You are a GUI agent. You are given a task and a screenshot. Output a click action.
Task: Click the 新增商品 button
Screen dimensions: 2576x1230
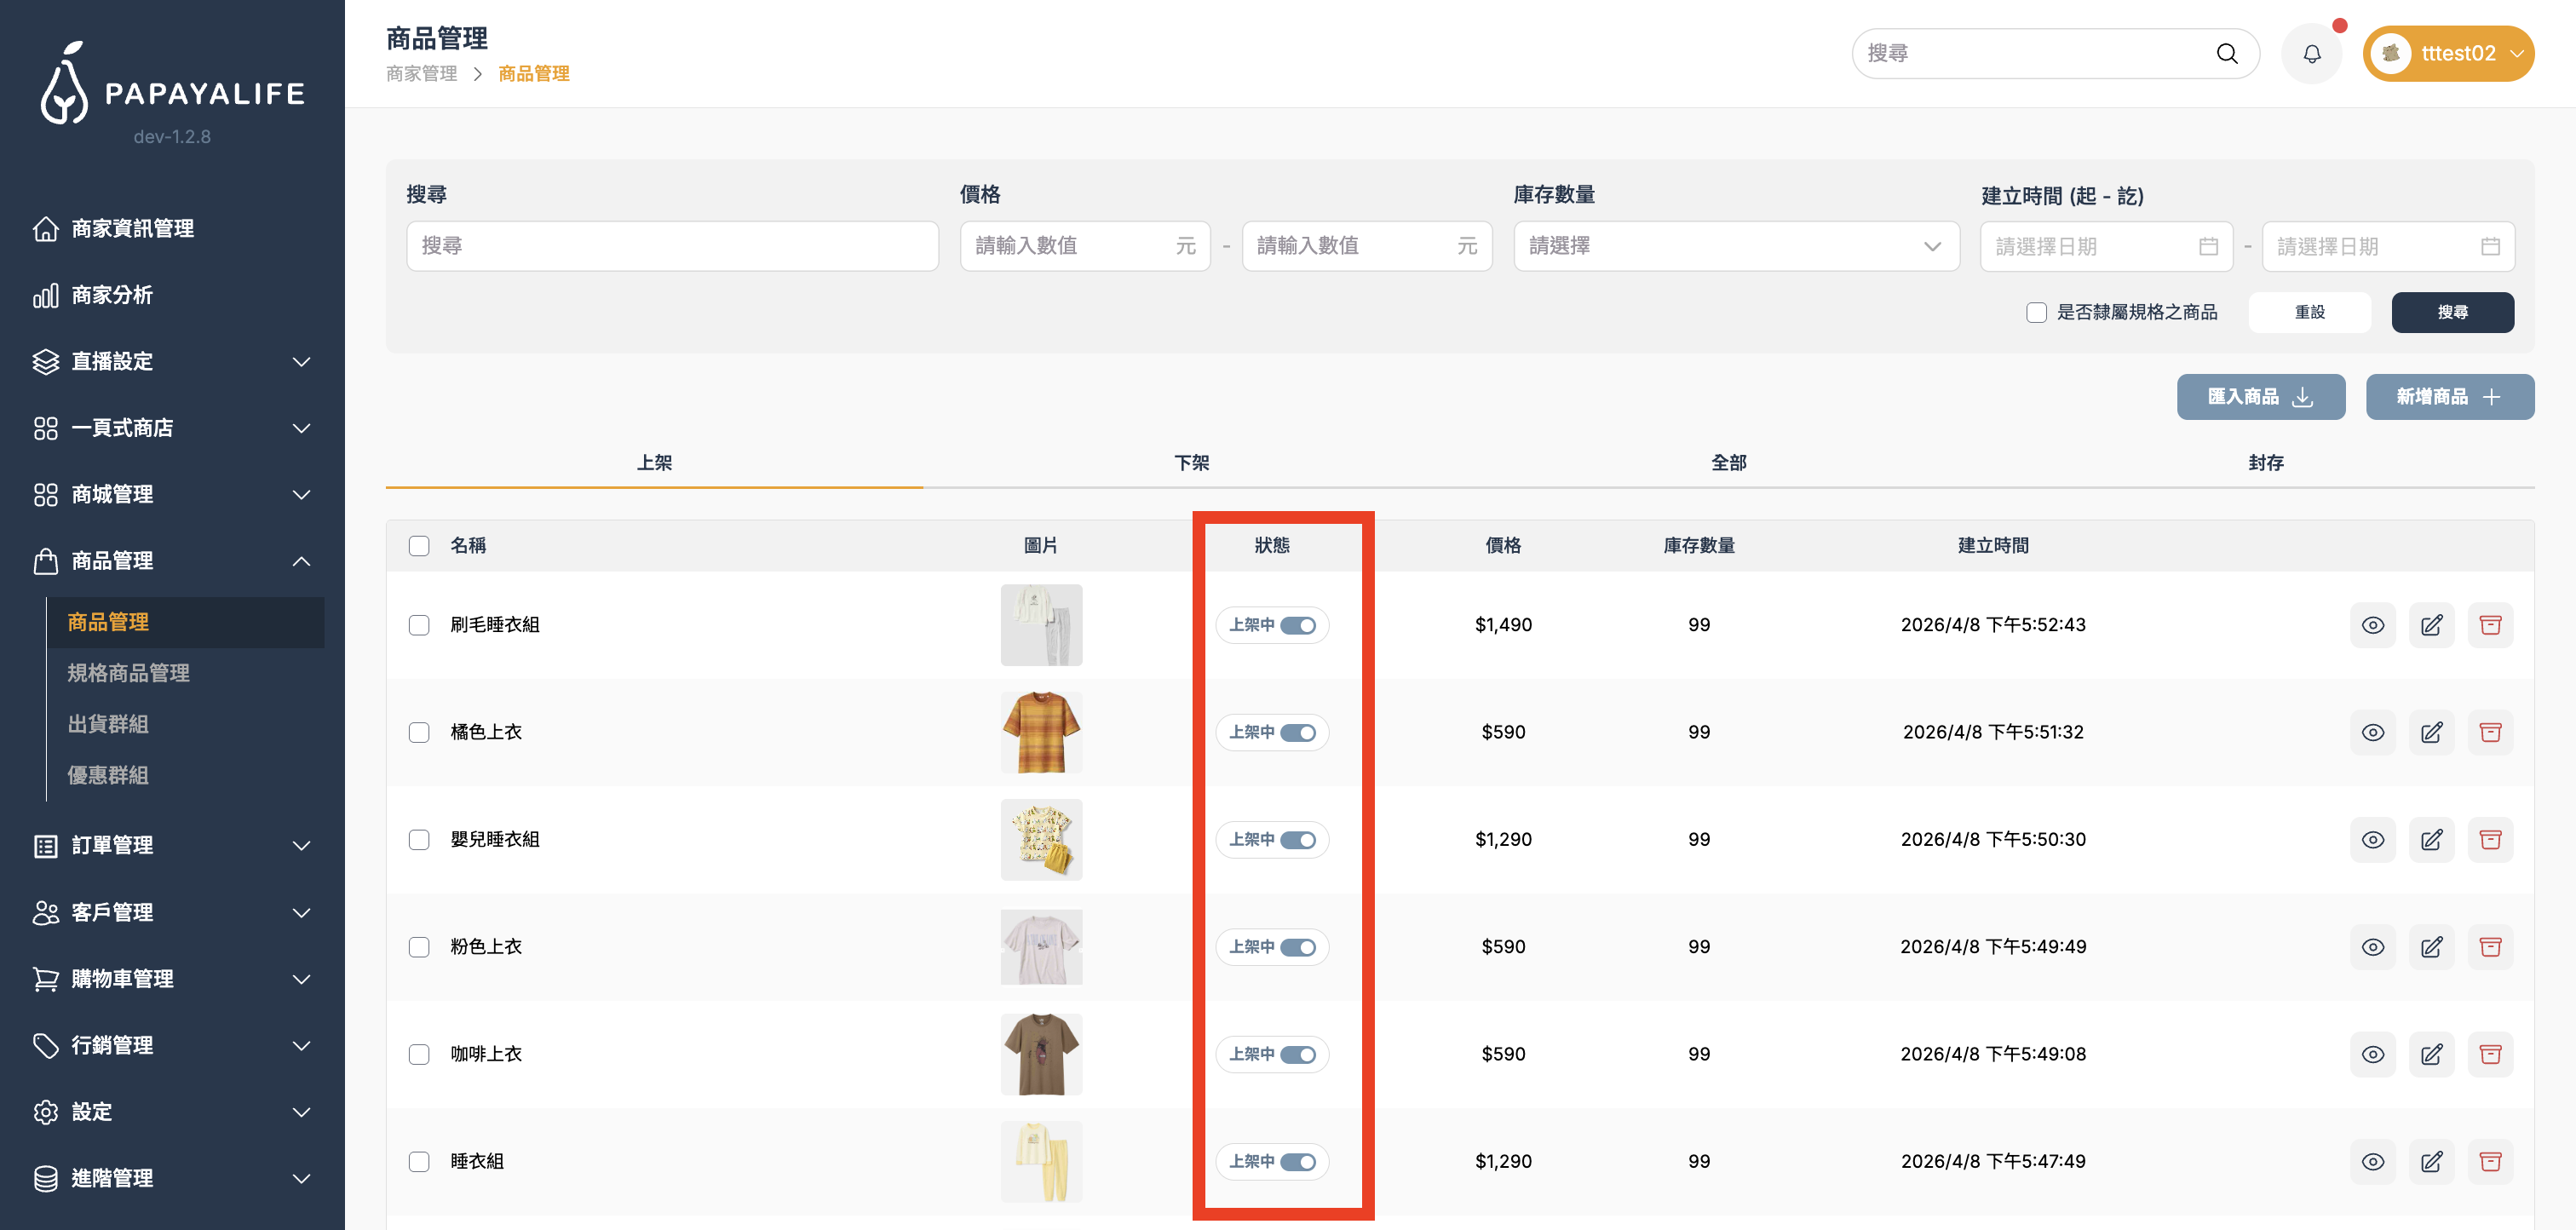click(x=2449, y=397)
